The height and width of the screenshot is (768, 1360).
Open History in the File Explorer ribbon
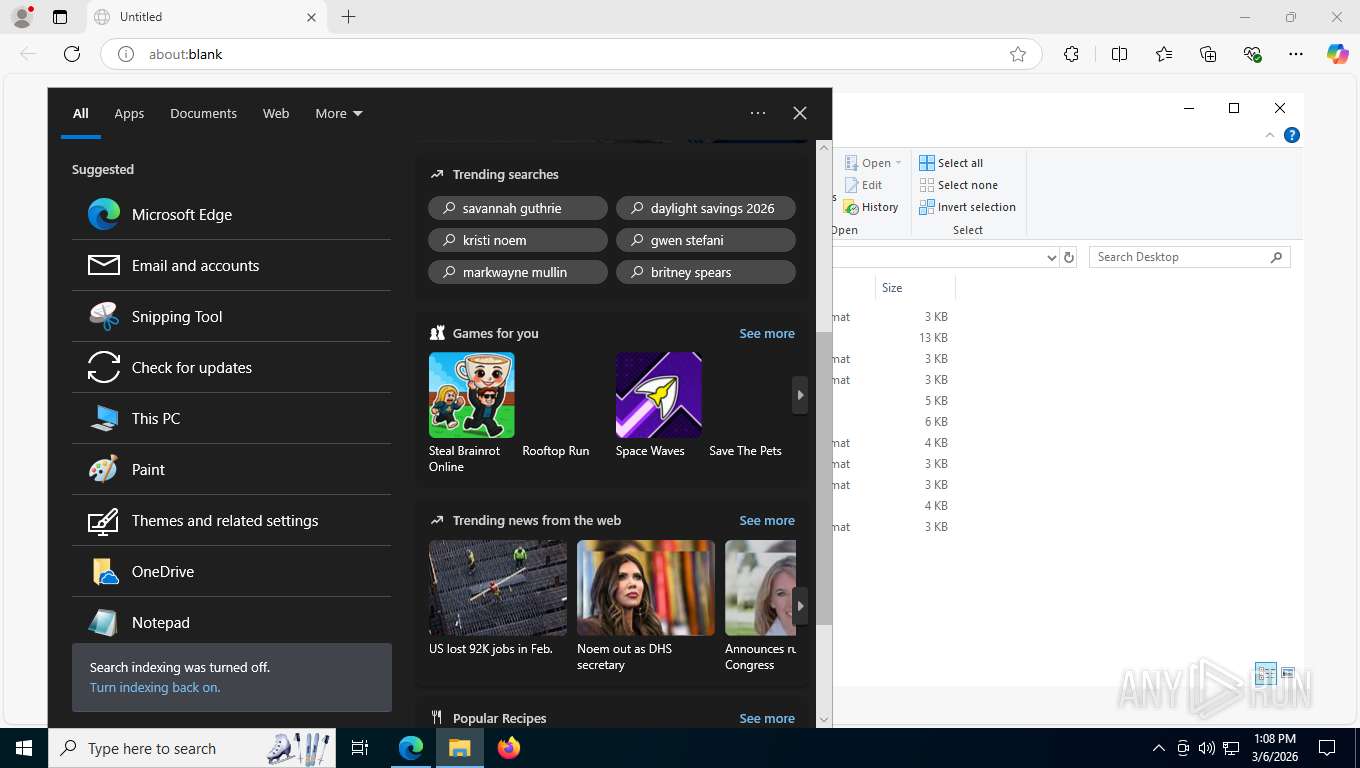click(x=871, y=207)
